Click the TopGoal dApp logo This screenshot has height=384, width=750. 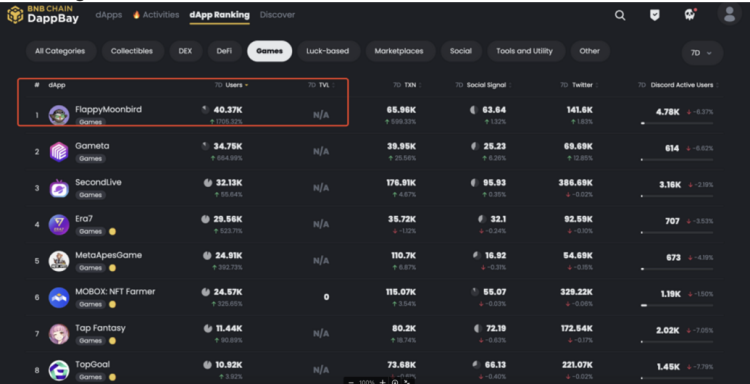[x=59, y=370]
